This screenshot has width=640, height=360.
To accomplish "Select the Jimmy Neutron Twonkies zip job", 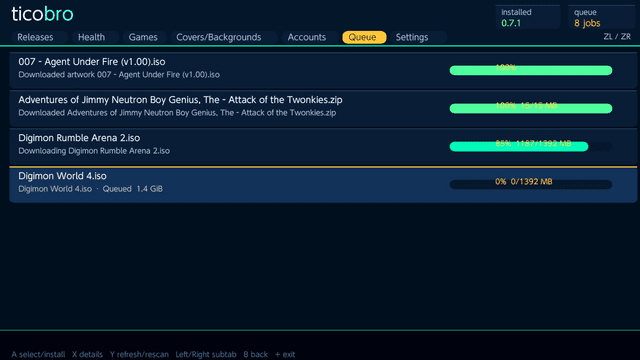I will click(x=323, y=108).
